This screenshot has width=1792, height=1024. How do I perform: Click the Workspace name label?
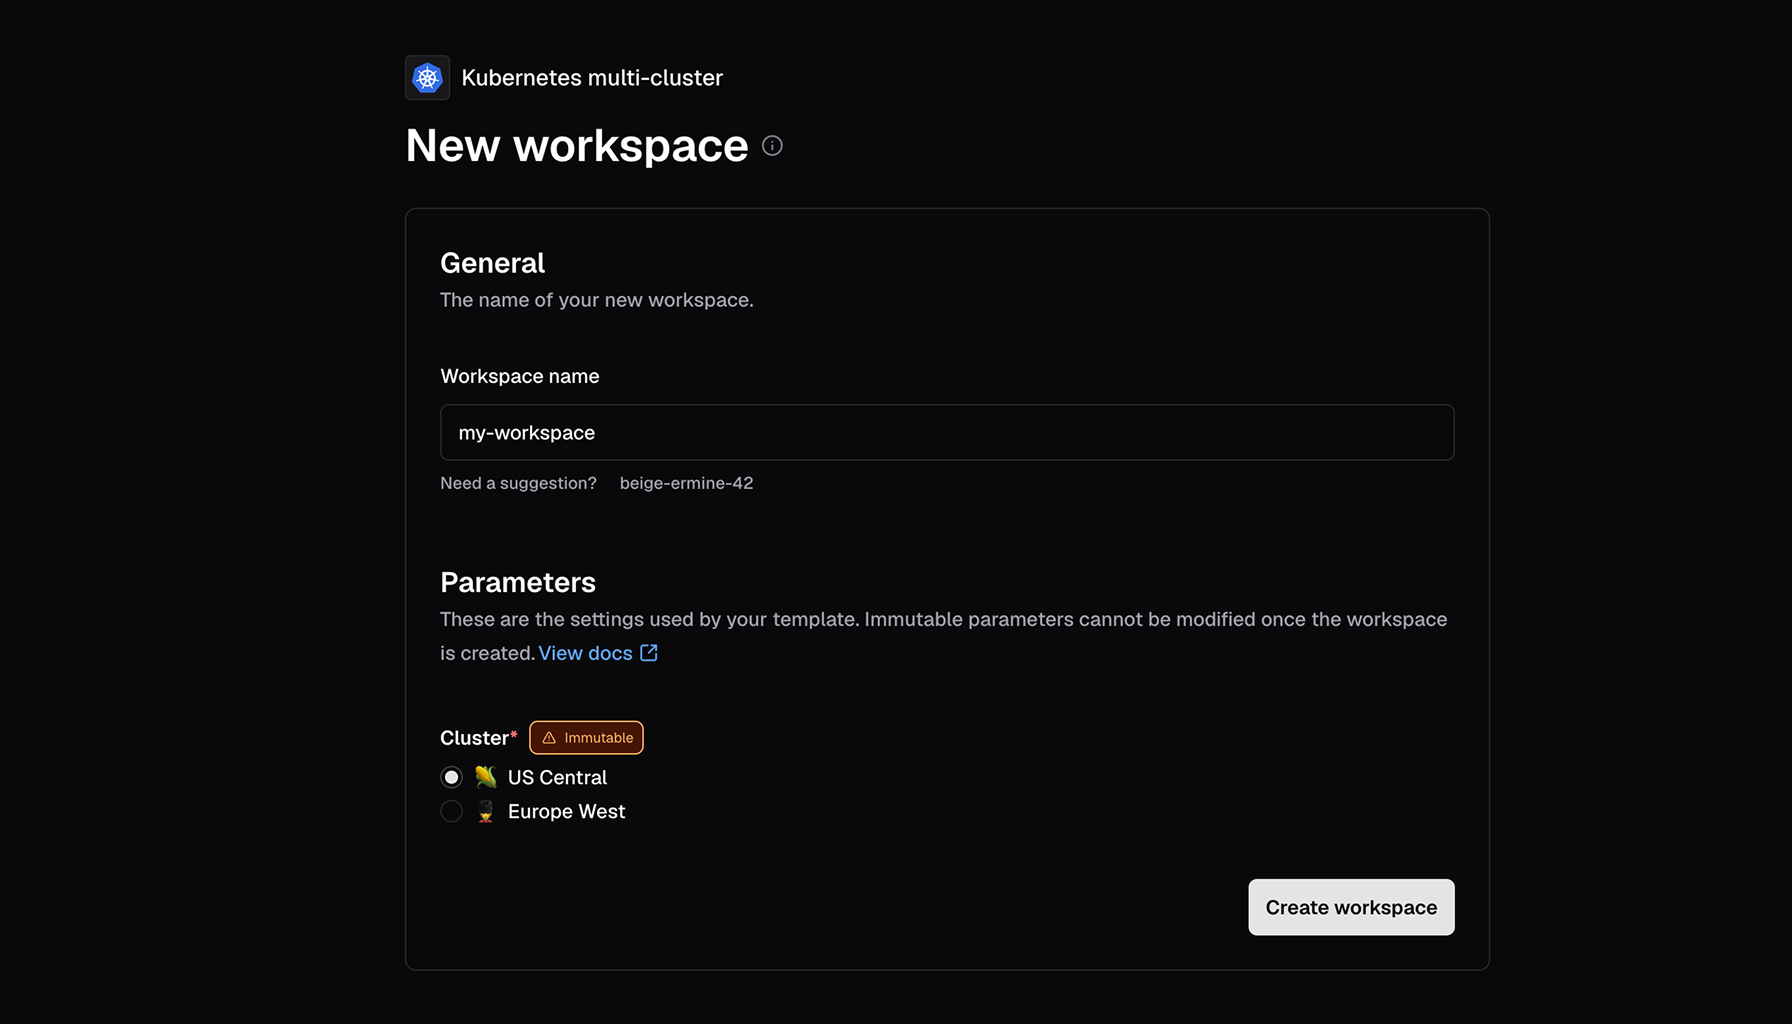(520, 376)
